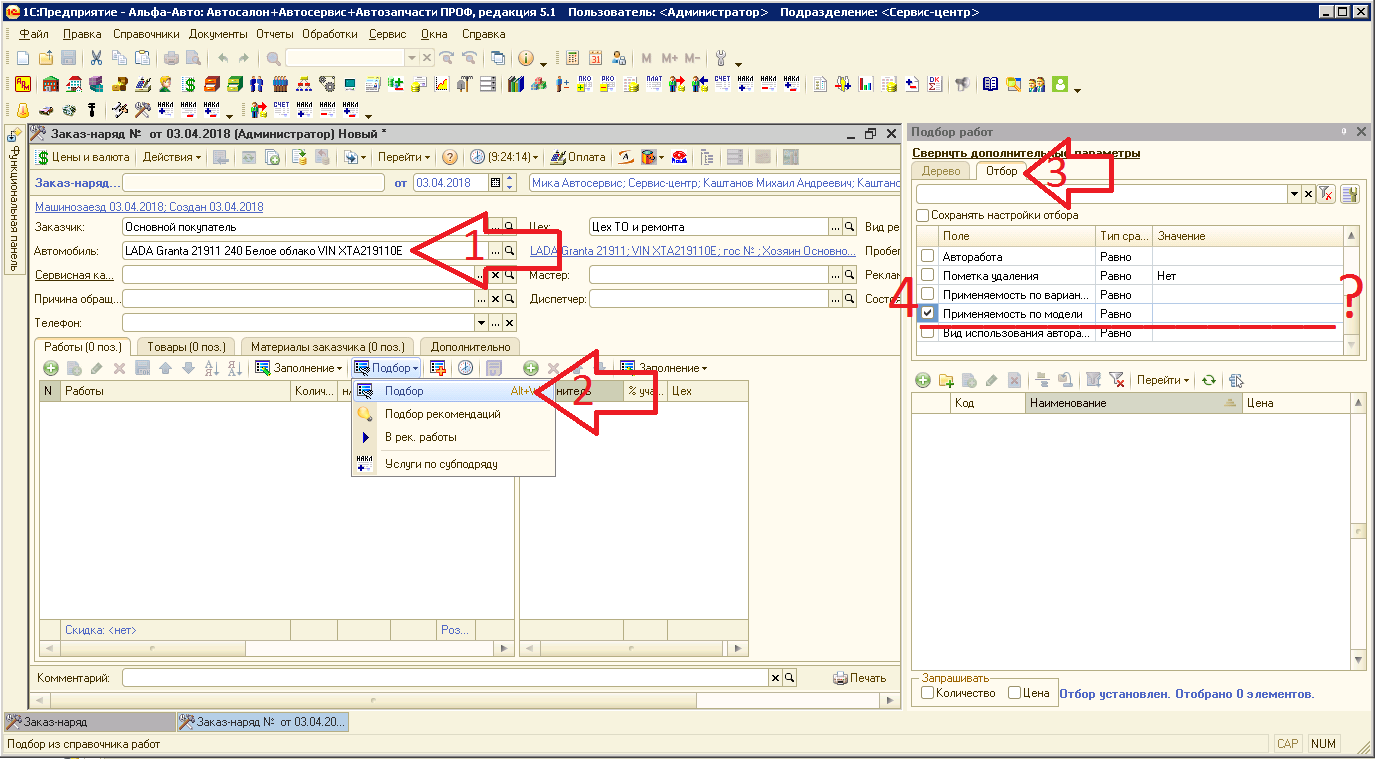Check the Применяемость по вариан... filter checkbox
The image size is (1375, 759).
pyautogui.click(x=928, y=294)
